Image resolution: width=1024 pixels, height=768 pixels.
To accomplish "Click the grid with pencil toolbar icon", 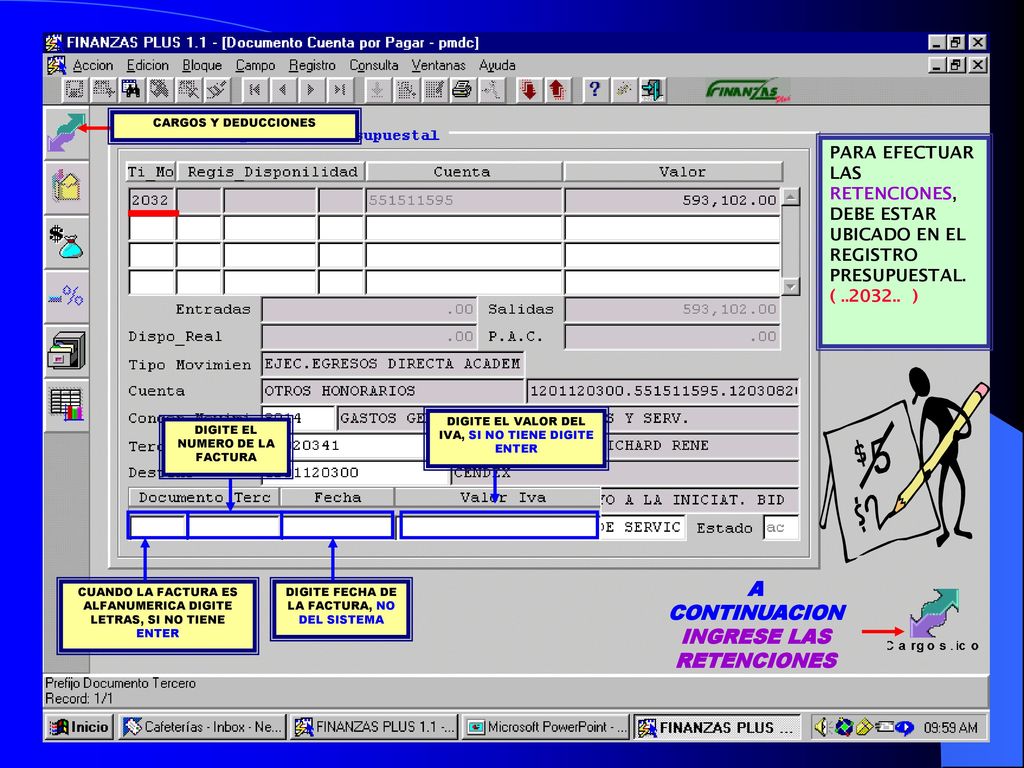I will coord(434,89).
